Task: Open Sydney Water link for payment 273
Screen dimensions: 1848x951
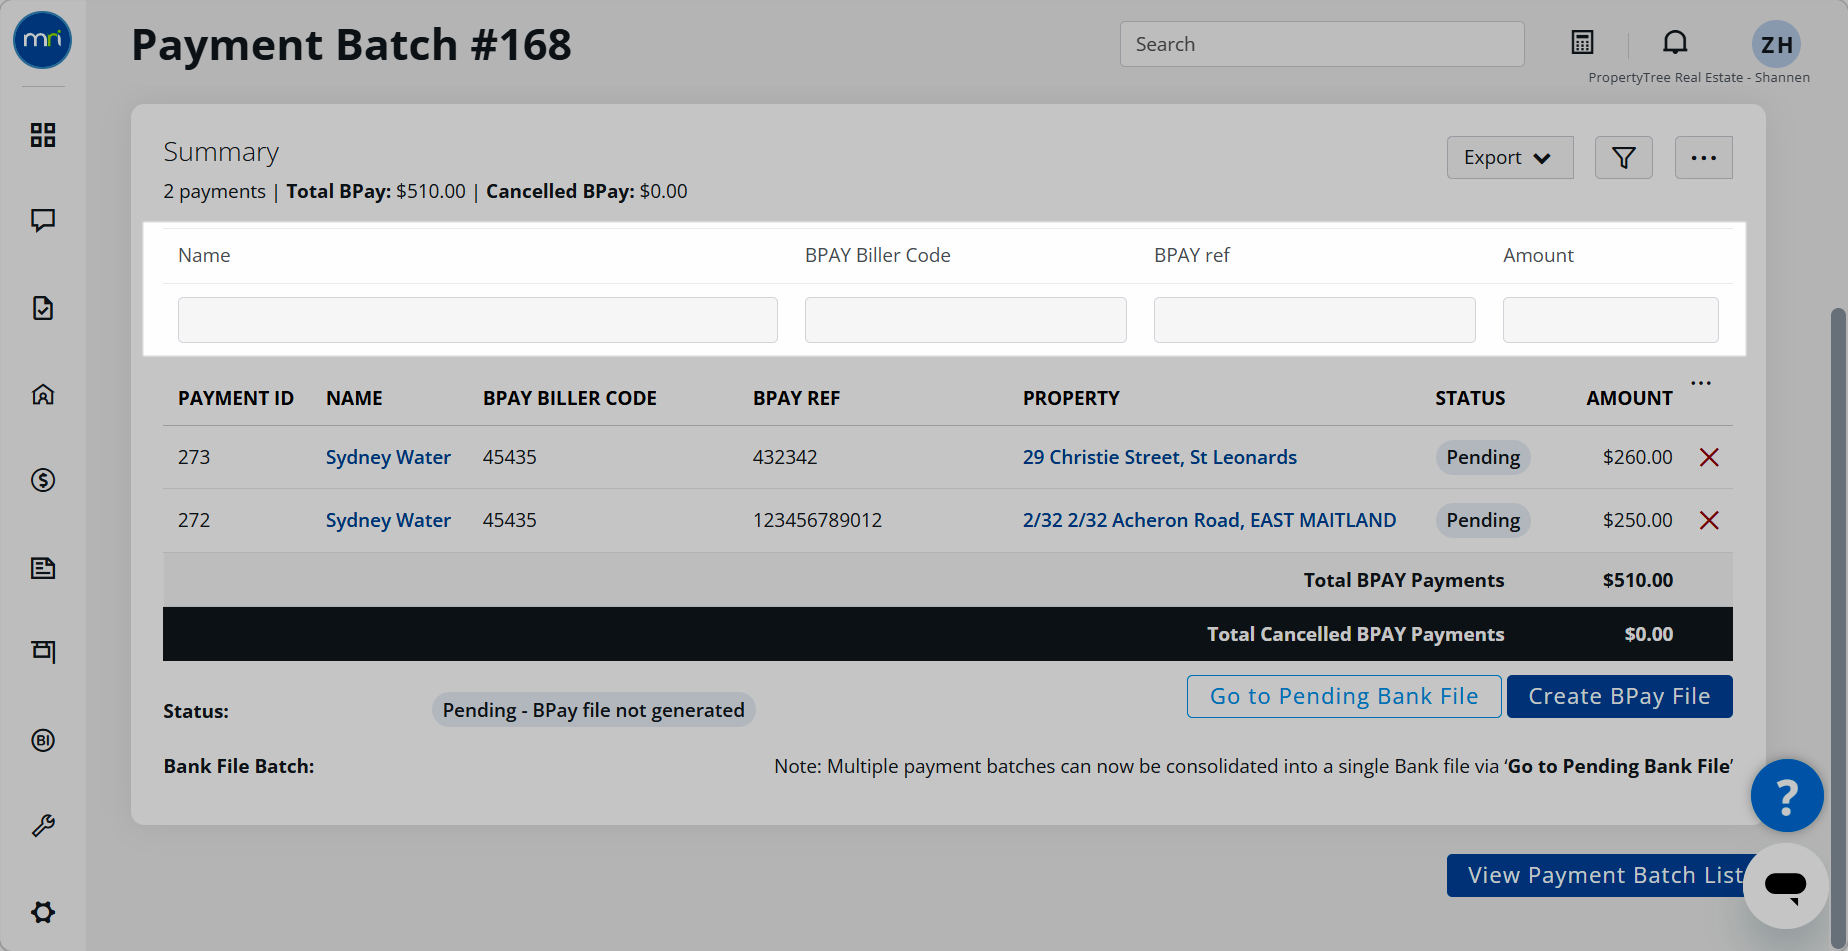Action: [x=388, y=457]
